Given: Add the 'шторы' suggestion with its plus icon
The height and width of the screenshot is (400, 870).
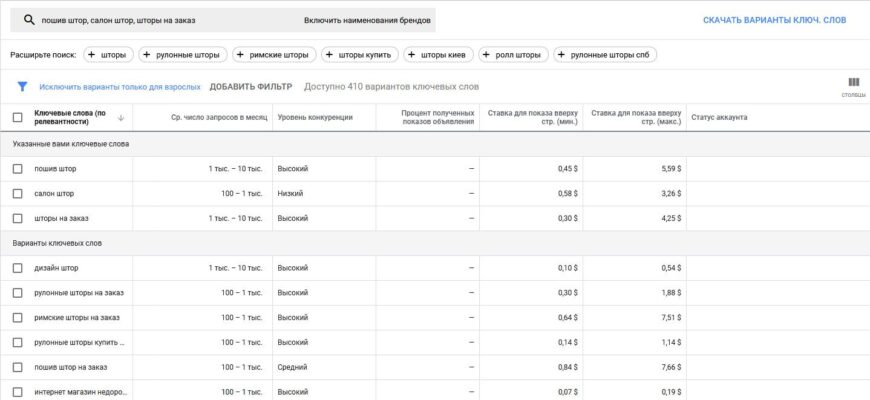Looking at the screenshot, I should pyautogui.click(x=90, y=55).
